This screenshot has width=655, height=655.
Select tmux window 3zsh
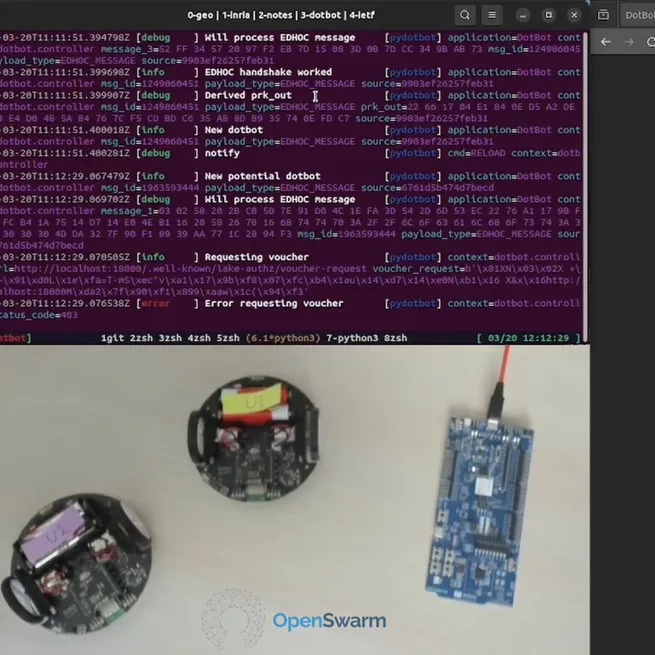tap(170, 338)
